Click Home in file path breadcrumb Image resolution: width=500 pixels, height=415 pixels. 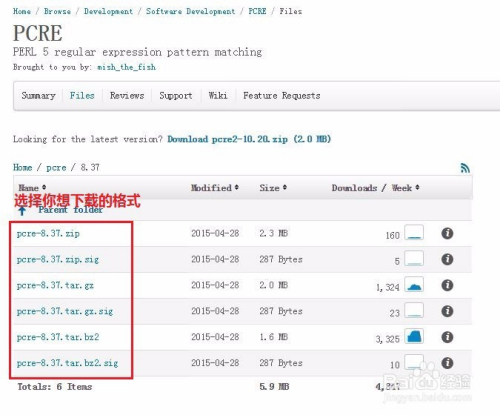pos(22,167)
